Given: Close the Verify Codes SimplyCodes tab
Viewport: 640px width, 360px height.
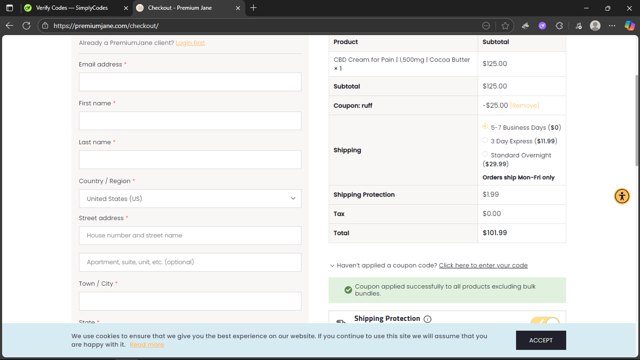Looking at the screenshot, I should click(126, 8).
